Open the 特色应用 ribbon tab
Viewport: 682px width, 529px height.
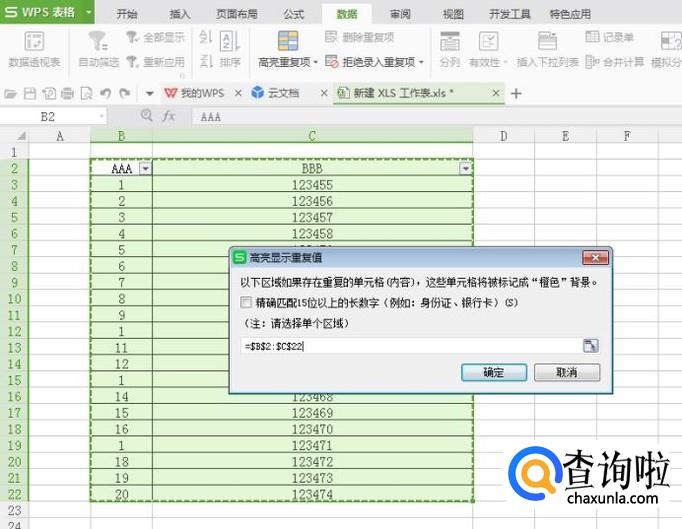570,14
